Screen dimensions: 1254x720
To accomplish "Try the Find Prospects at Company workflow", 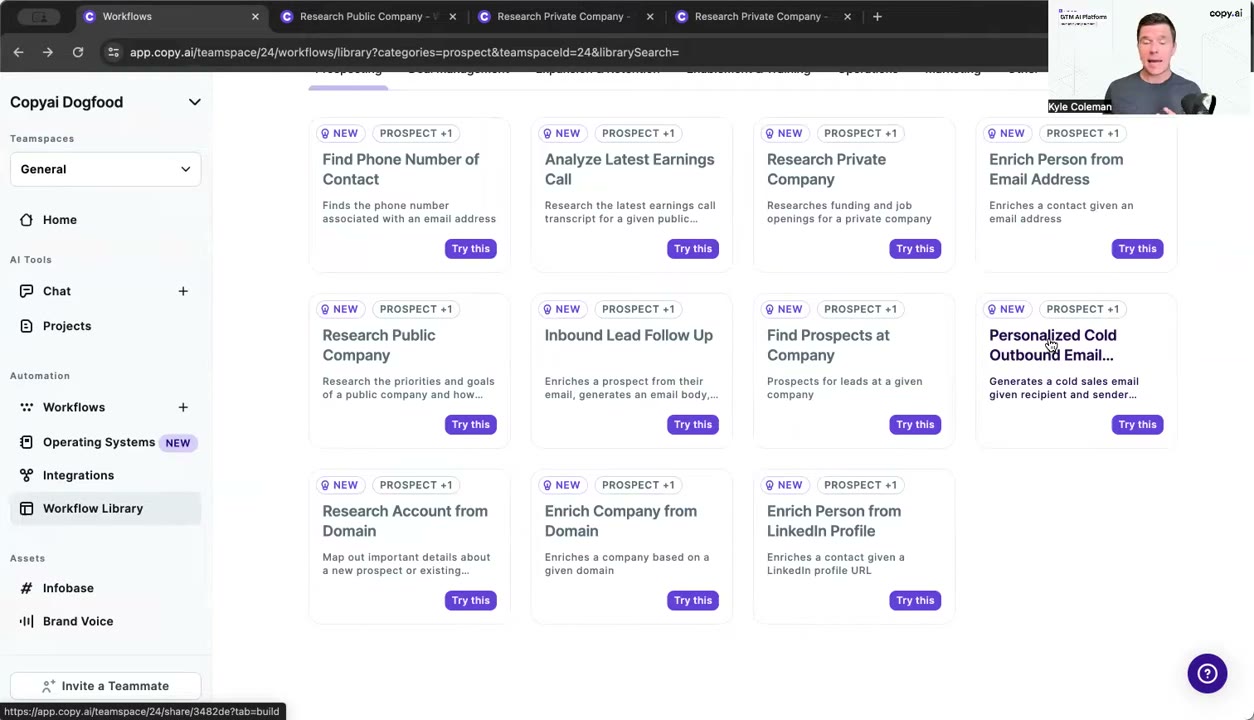I will pos(915,424).
